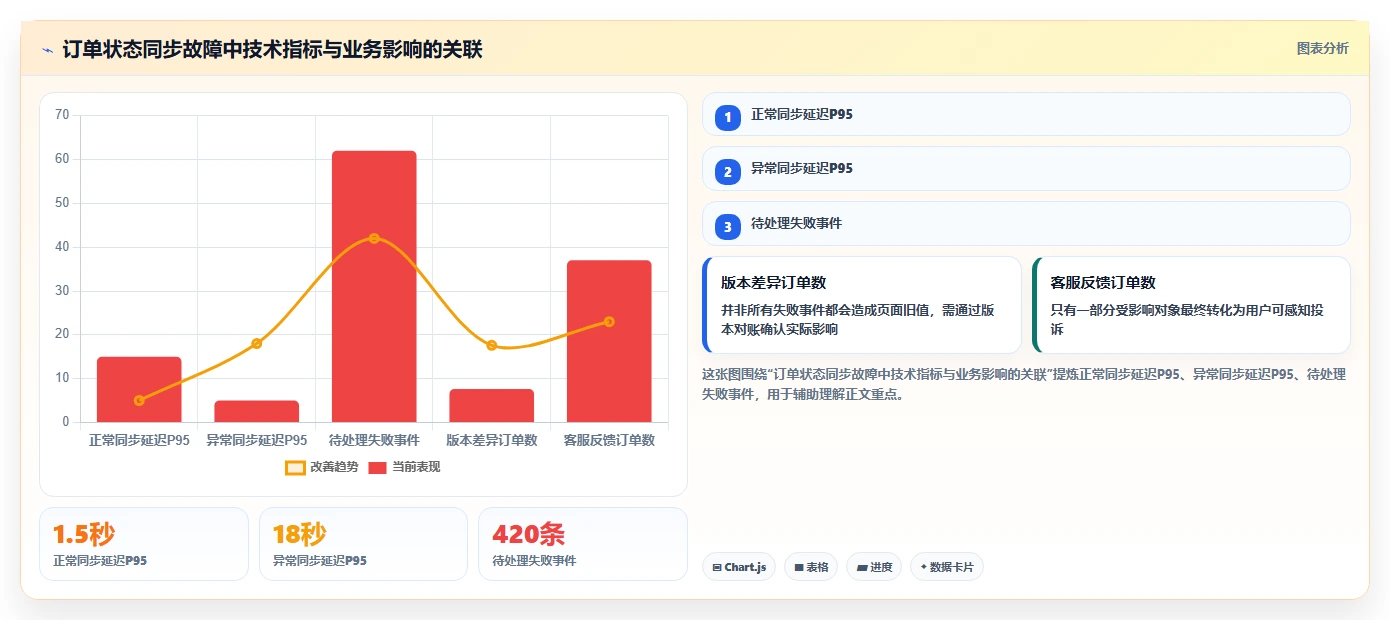The image size is (1390, 620).
Task: Click trend line point above 待处理失败事件
Action: pos(374,238)
